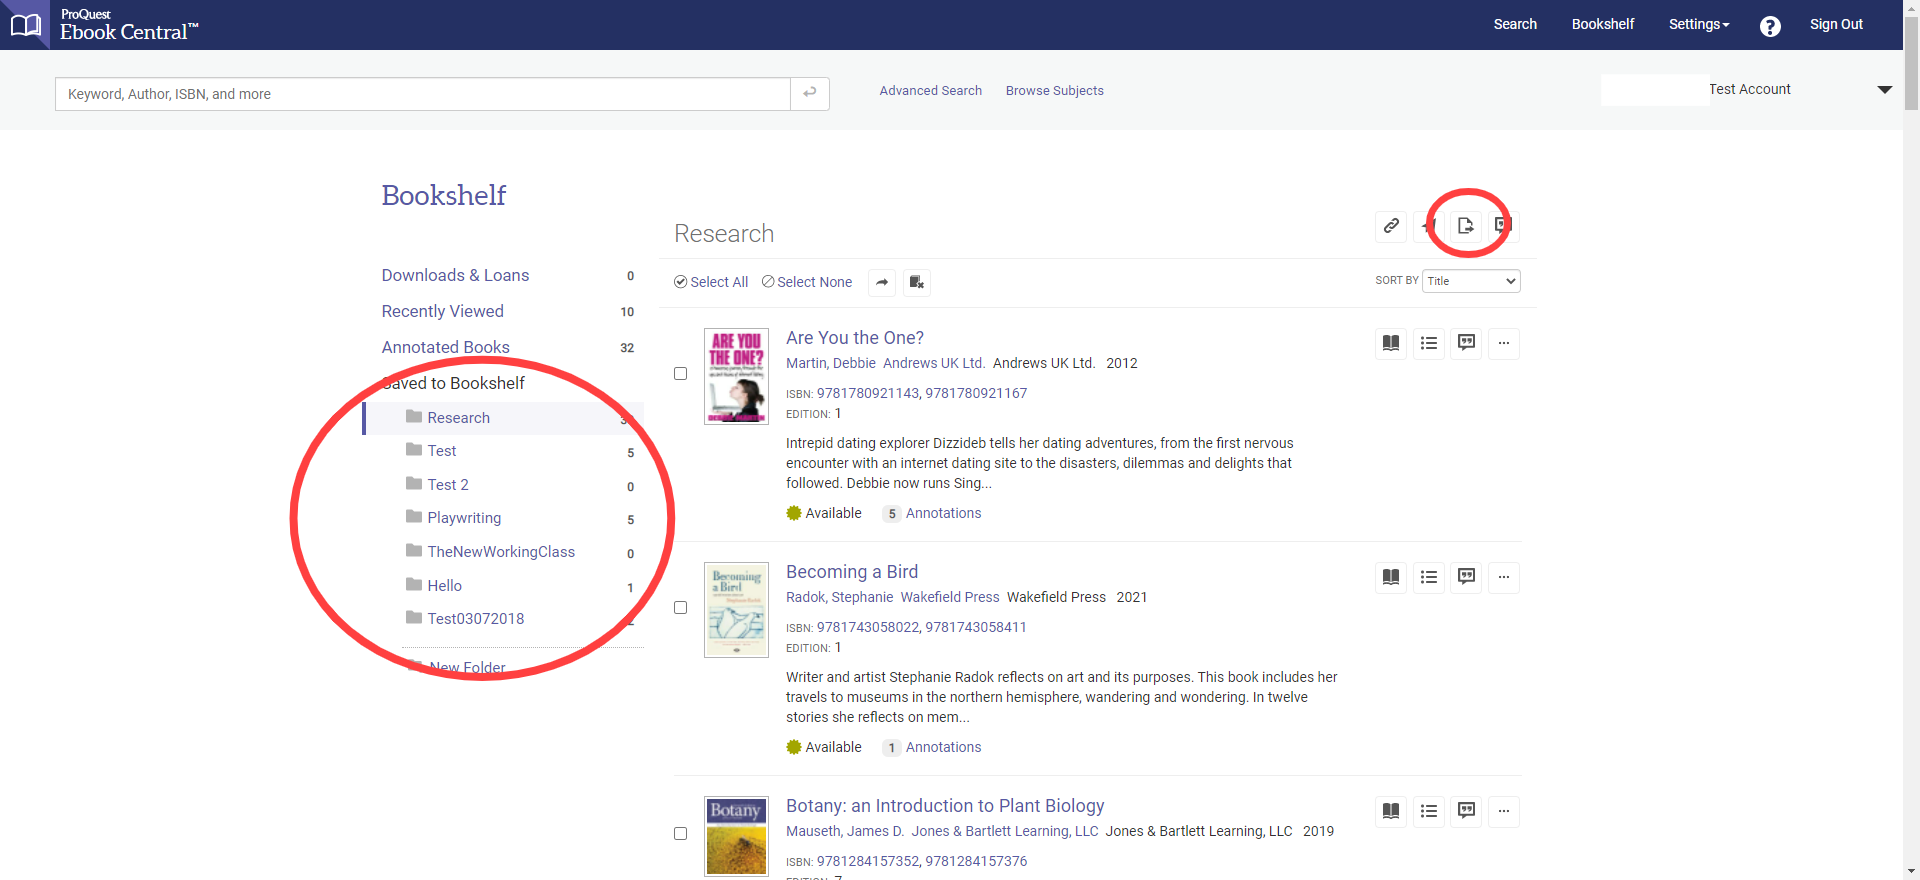Click the share folder link icon
Viewport: 1920px width, 880px height.
(x=1391, y=226)
